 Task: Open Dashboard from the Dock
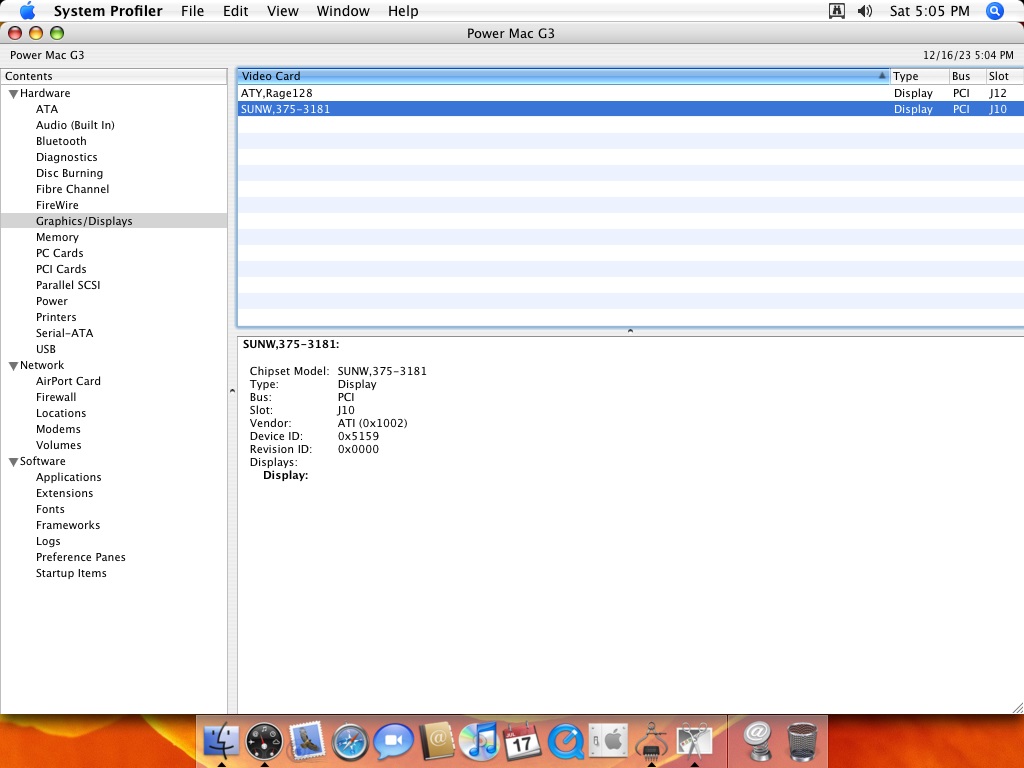pyautogui.click(x=264, y=741)
